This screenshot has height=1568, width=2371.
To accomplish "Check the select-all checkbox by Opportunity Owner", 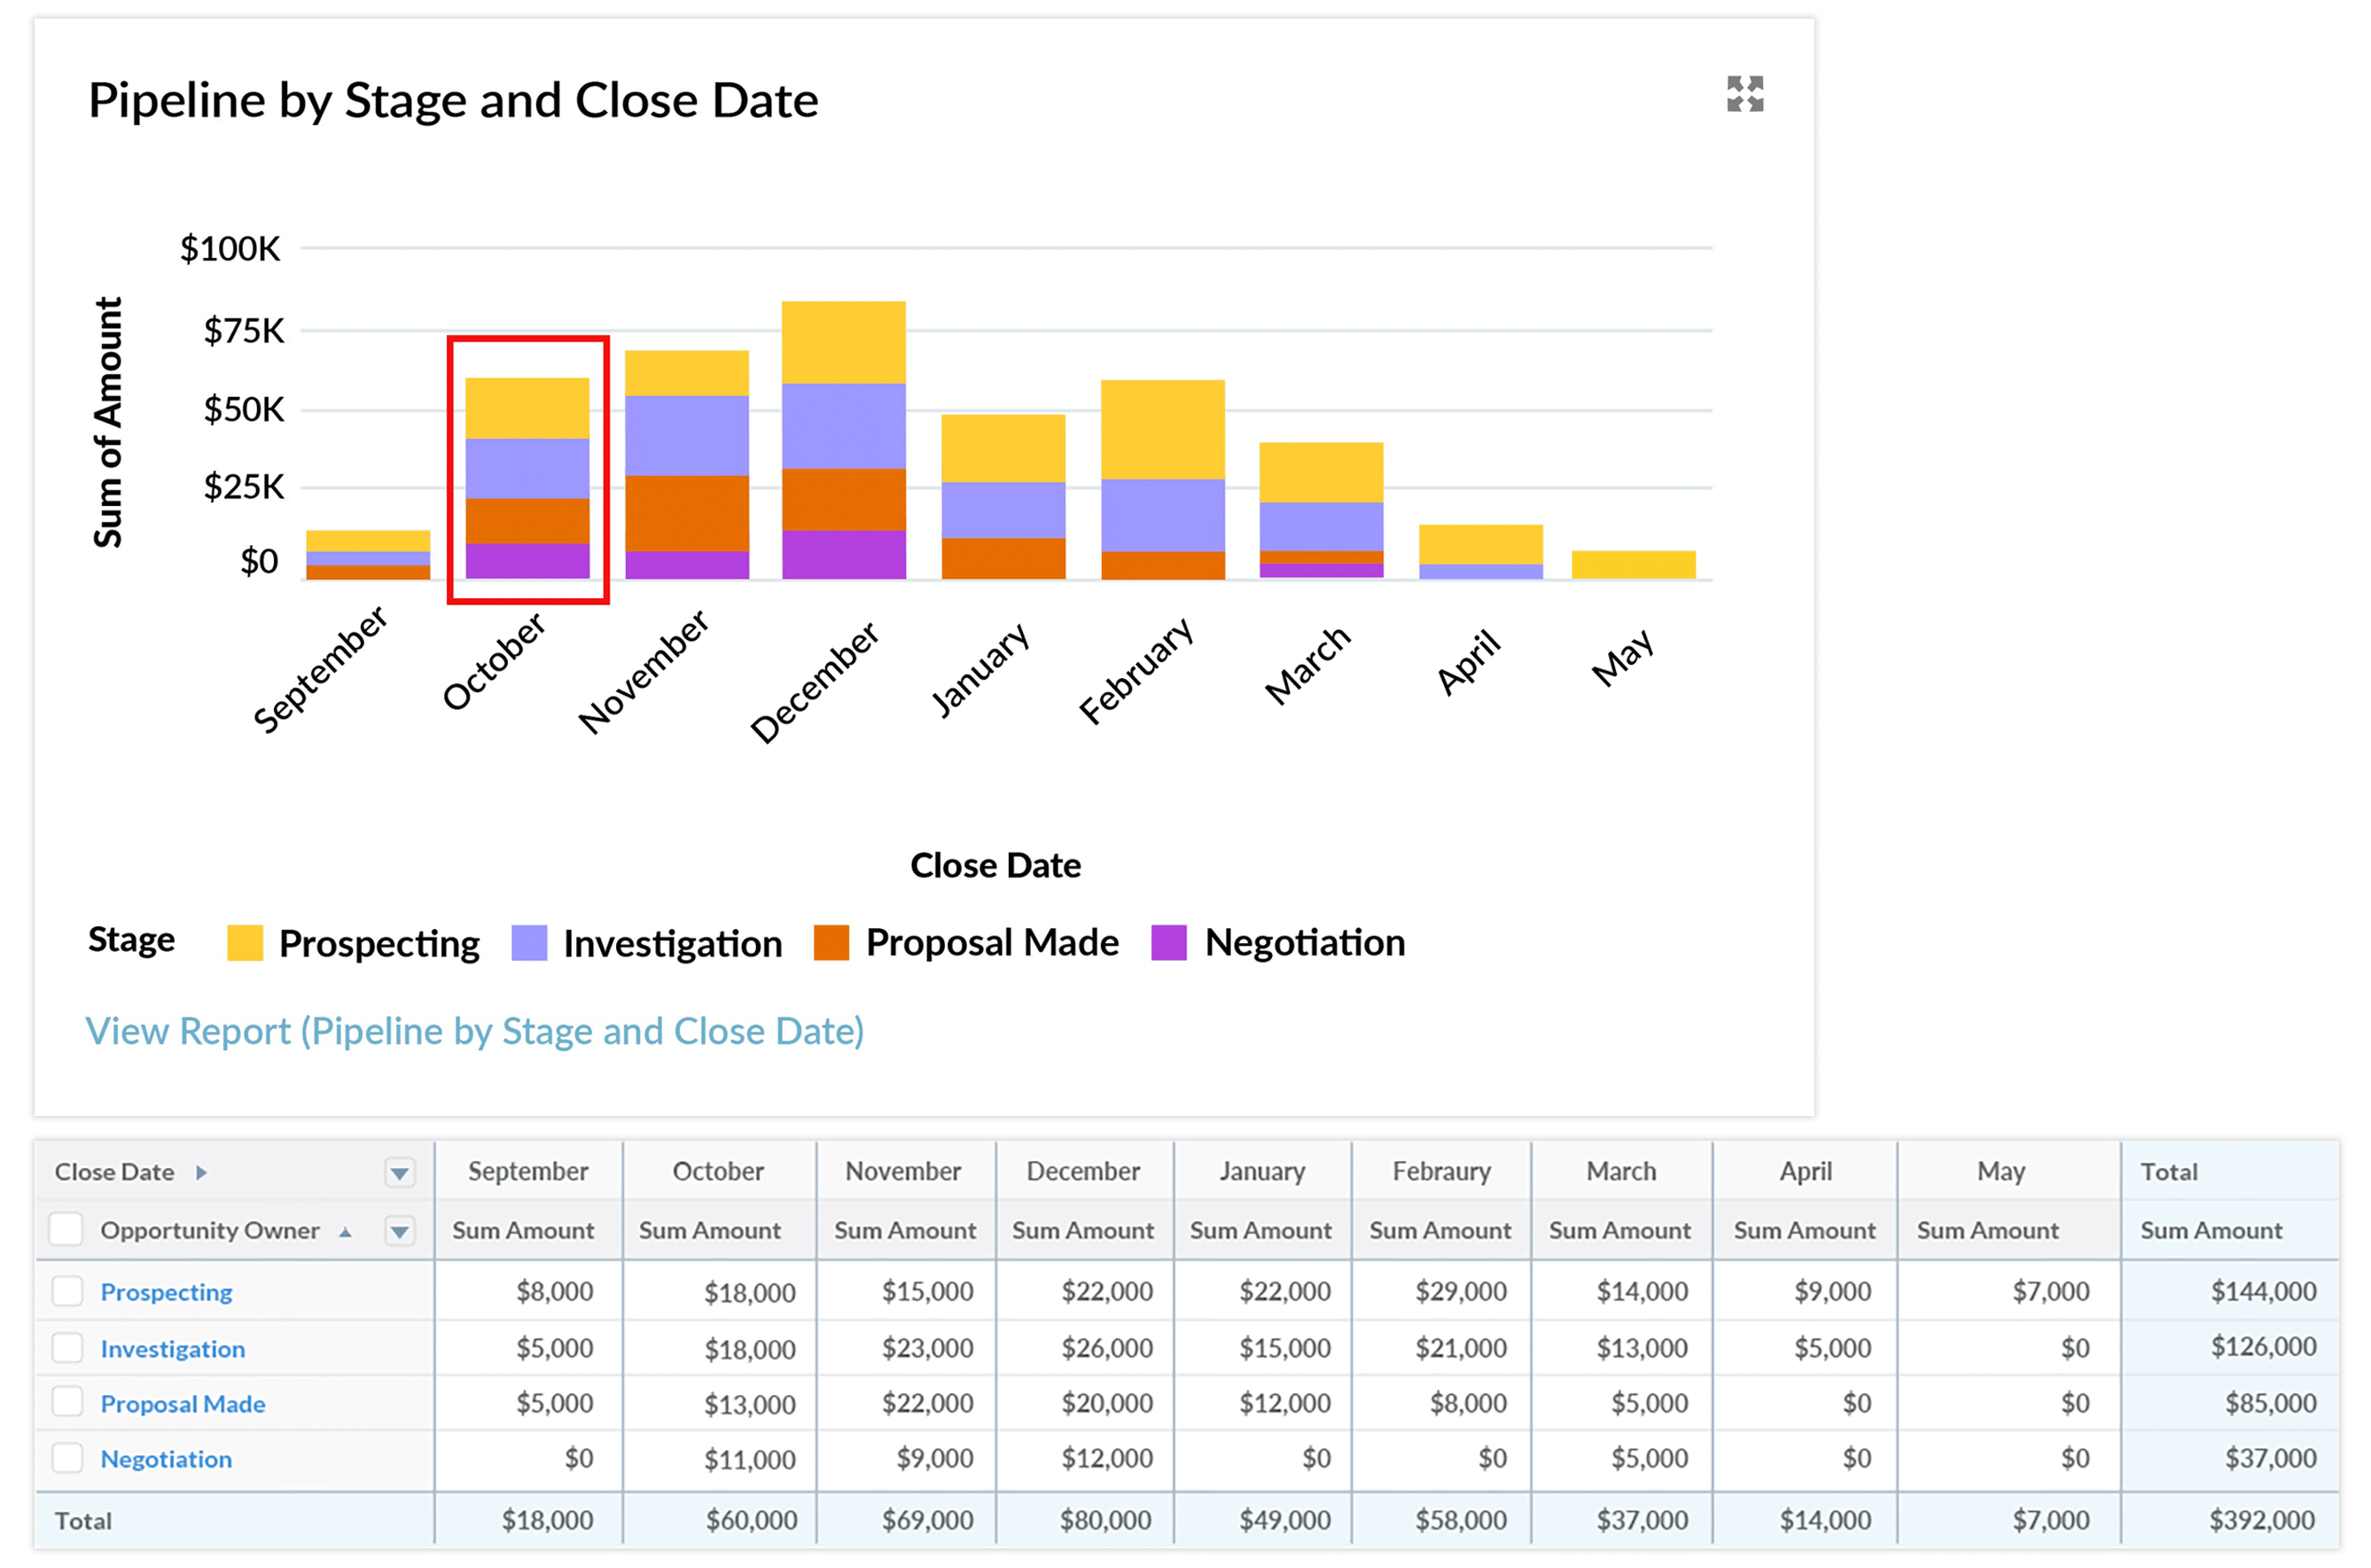I will click(x=66, y=1229).
